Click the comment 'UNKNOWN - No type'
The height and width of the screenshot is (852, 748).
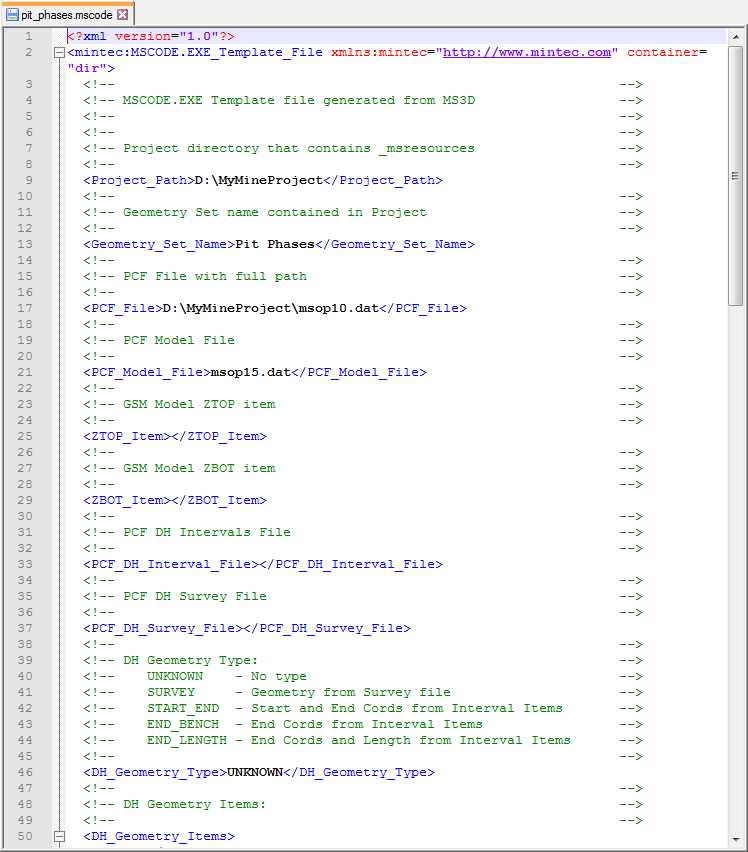[x=227, y=676]
